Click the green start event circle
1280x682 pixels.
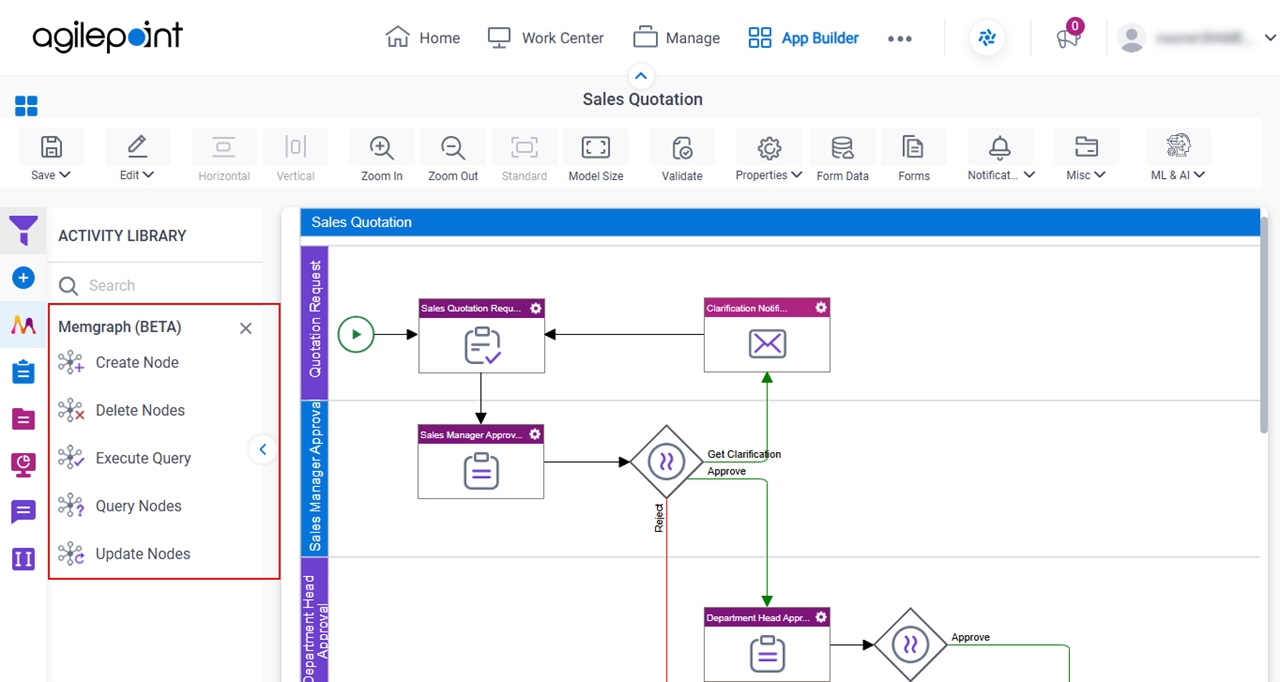pos(356,334)
